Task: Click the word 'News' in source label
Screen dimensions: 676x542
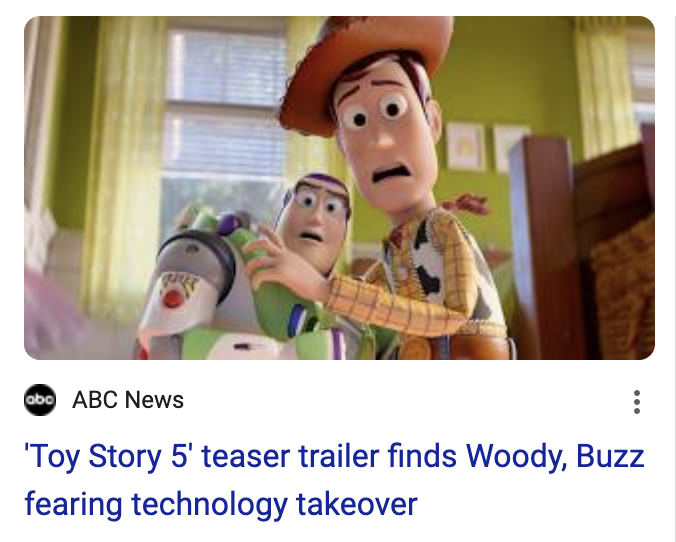Action: [x=154, y=400]
